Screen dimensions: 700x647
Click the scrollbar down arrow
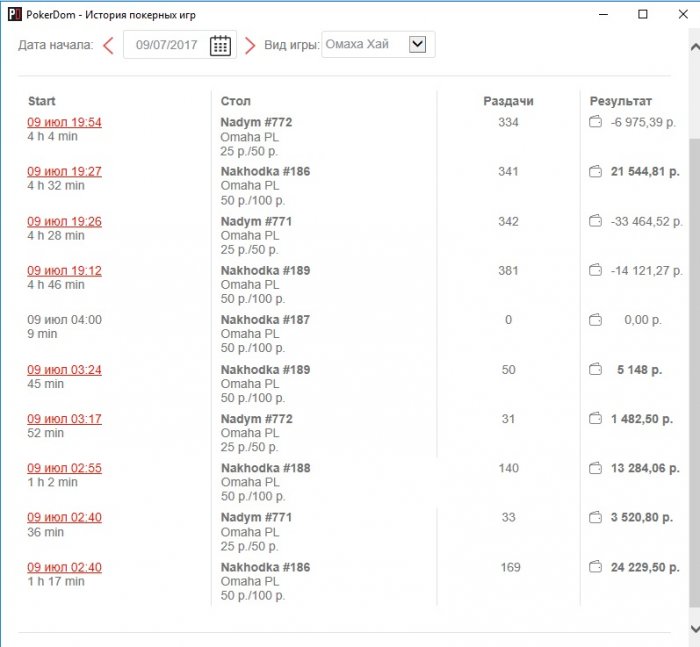click(695, 629)
